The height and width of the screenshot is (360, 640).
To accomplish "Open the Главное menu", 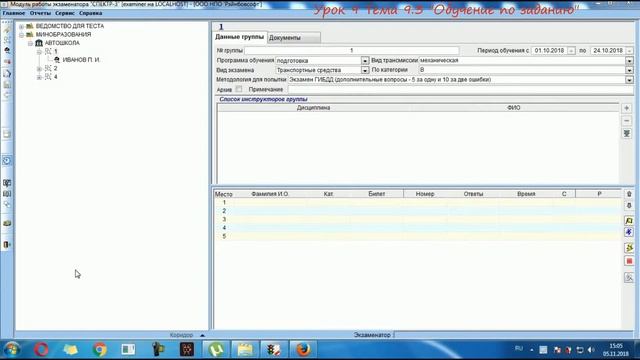I will [14, 13].
